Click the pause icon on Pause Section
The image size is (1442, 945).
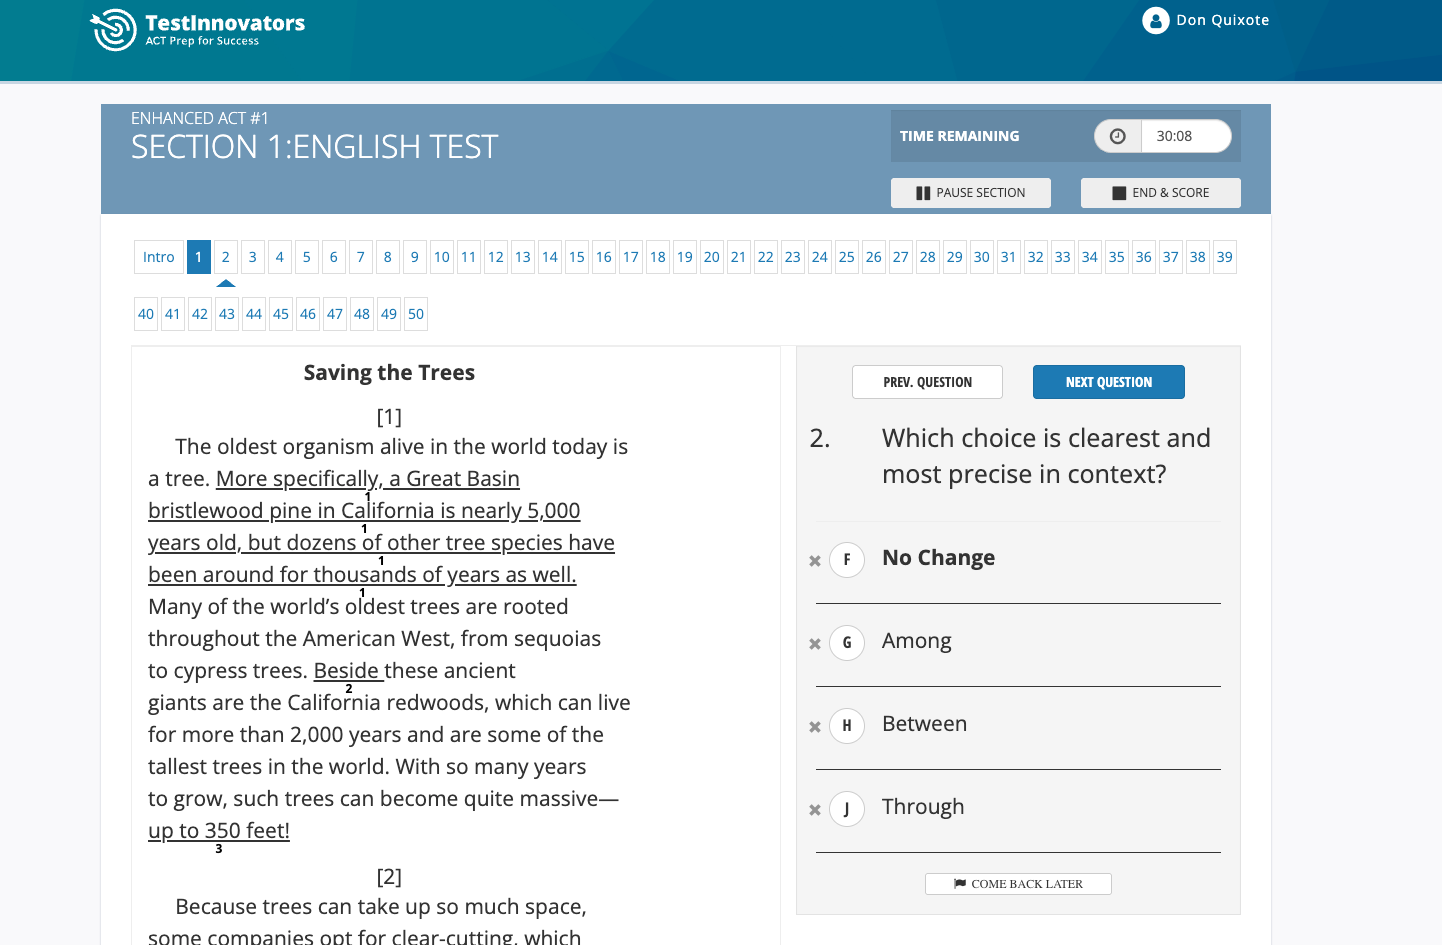tap(923, 192)
